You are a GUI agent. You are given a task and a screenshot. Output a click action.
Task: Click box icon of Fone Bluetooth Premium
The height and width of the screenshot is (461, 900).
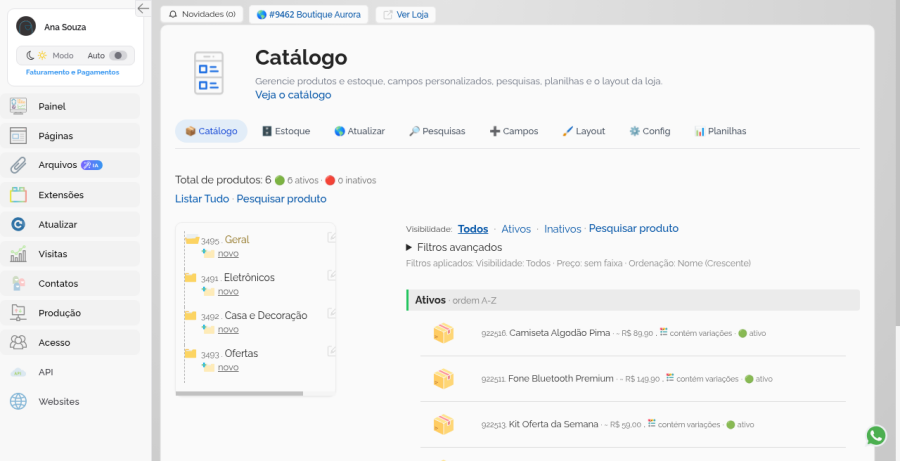pyautogui.click(x=444, y=379)
